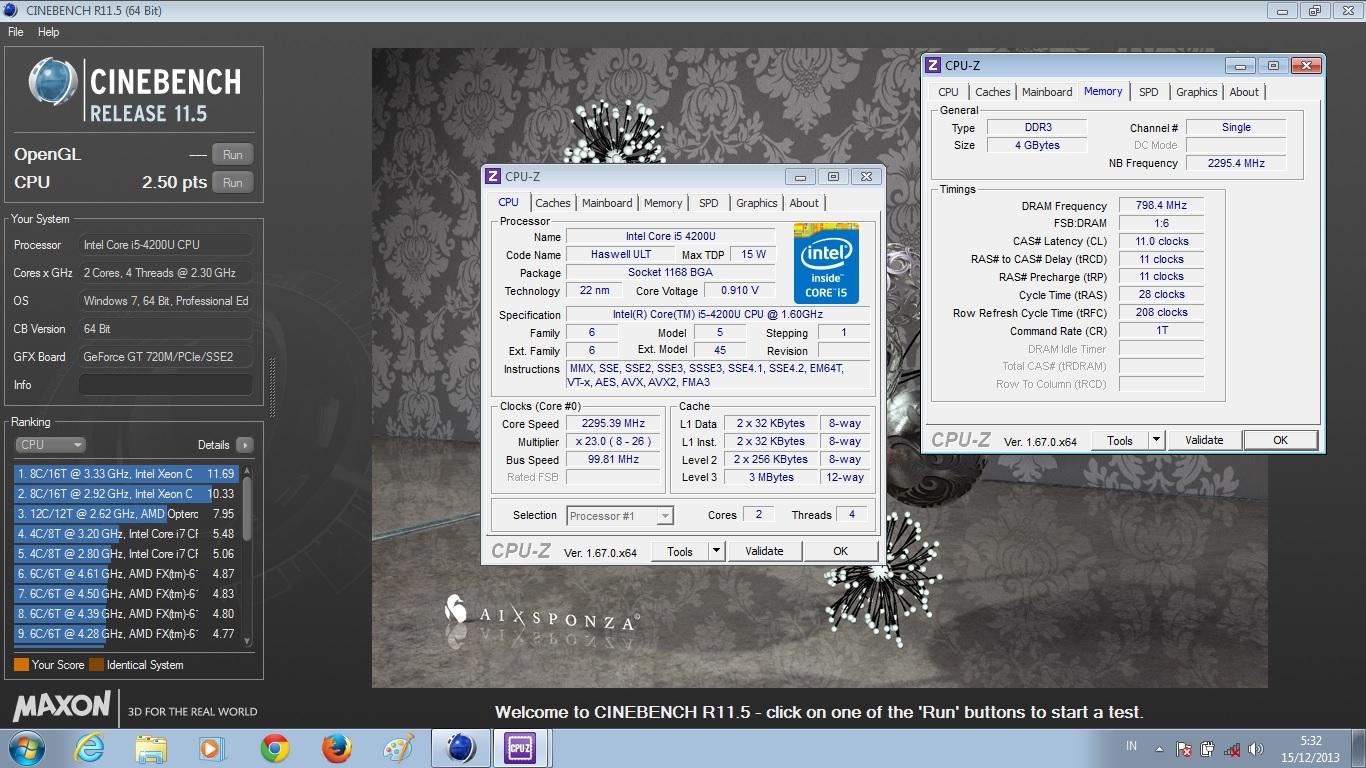Select ranking entry 4C/8T @ 3.20 GHz

click(126, 534)
